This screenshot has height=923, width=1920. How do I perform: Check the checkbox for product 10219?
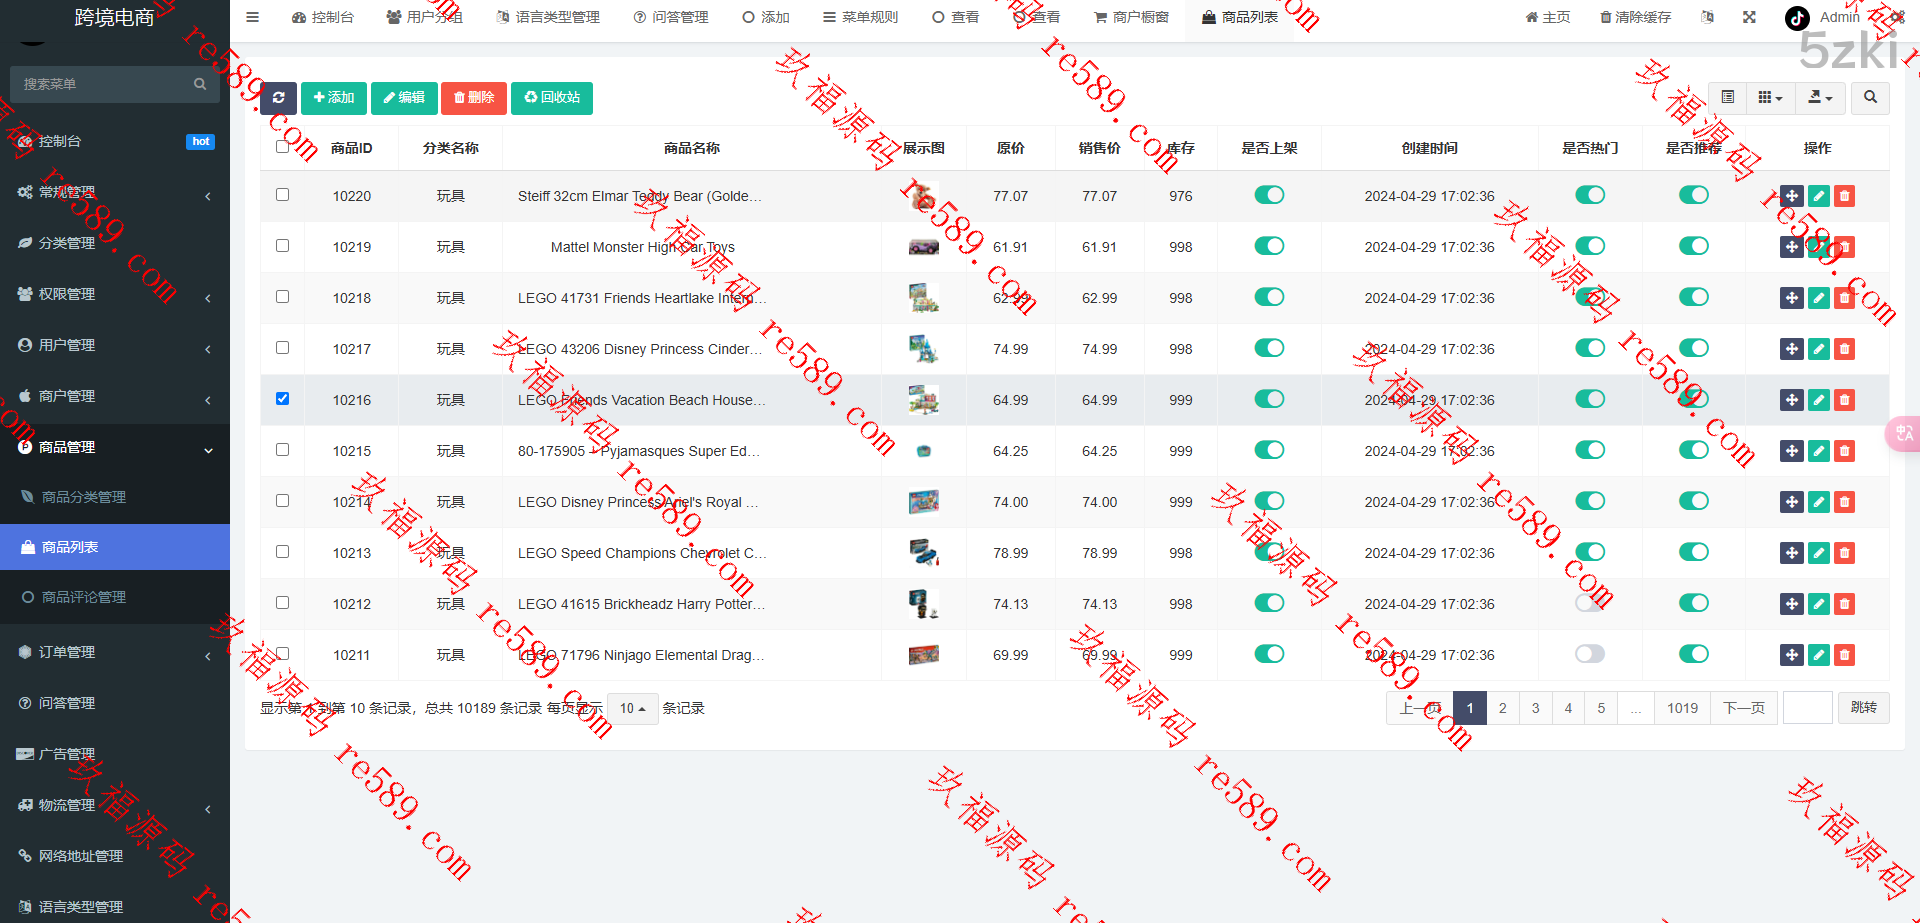(x=282, y=246)
